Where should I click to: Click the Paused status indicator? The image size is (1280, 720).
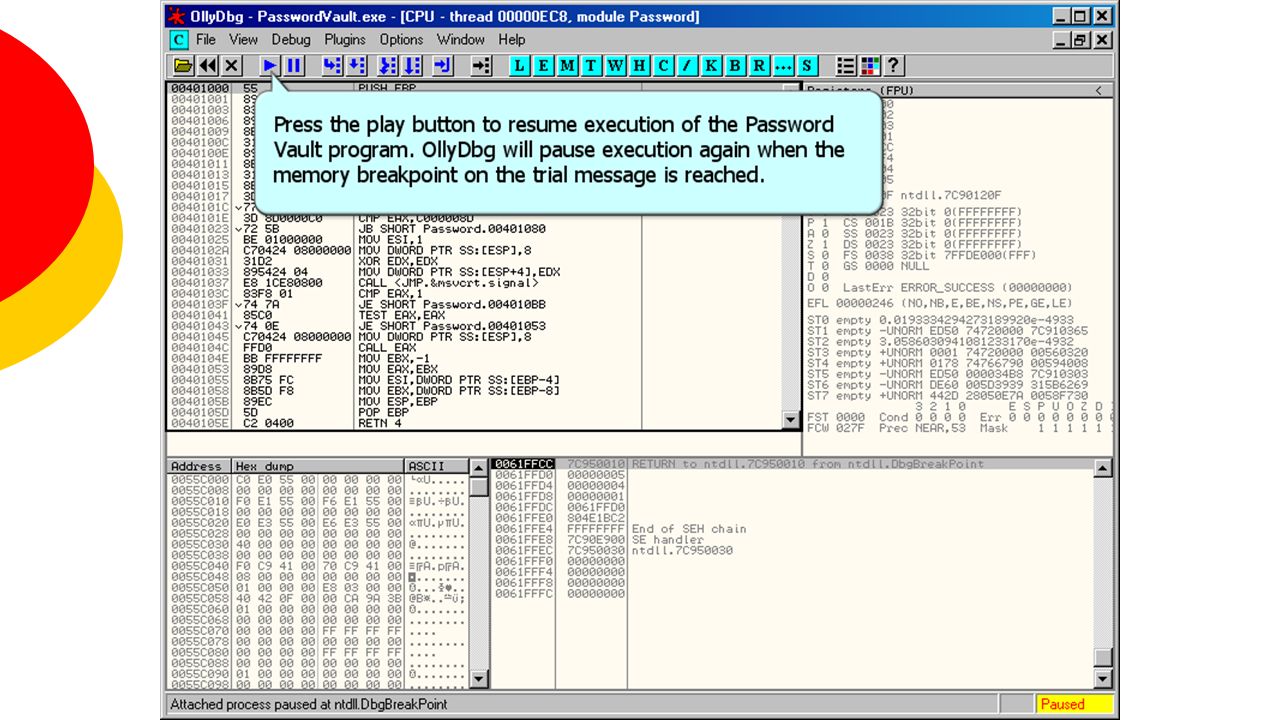[x=1074, y=704]
